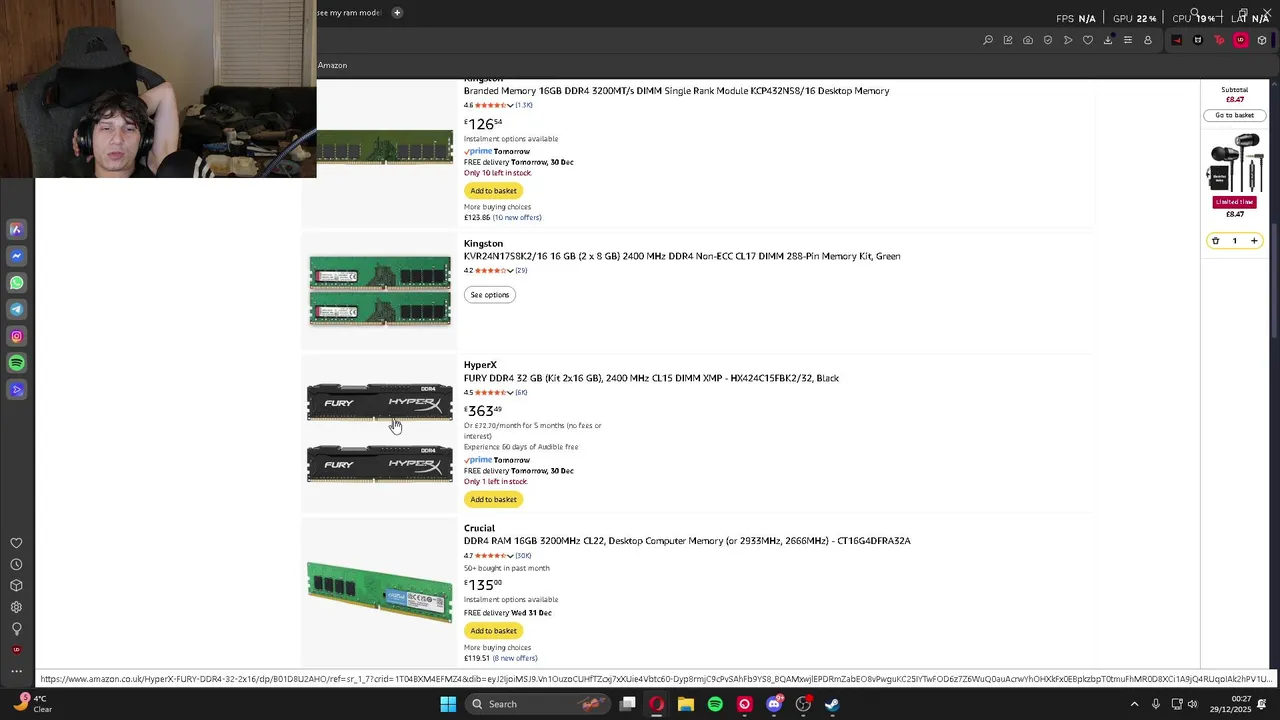
Task: Add Kingston 16GB DDR4 3200 to basket
Action: pos(493,191)
